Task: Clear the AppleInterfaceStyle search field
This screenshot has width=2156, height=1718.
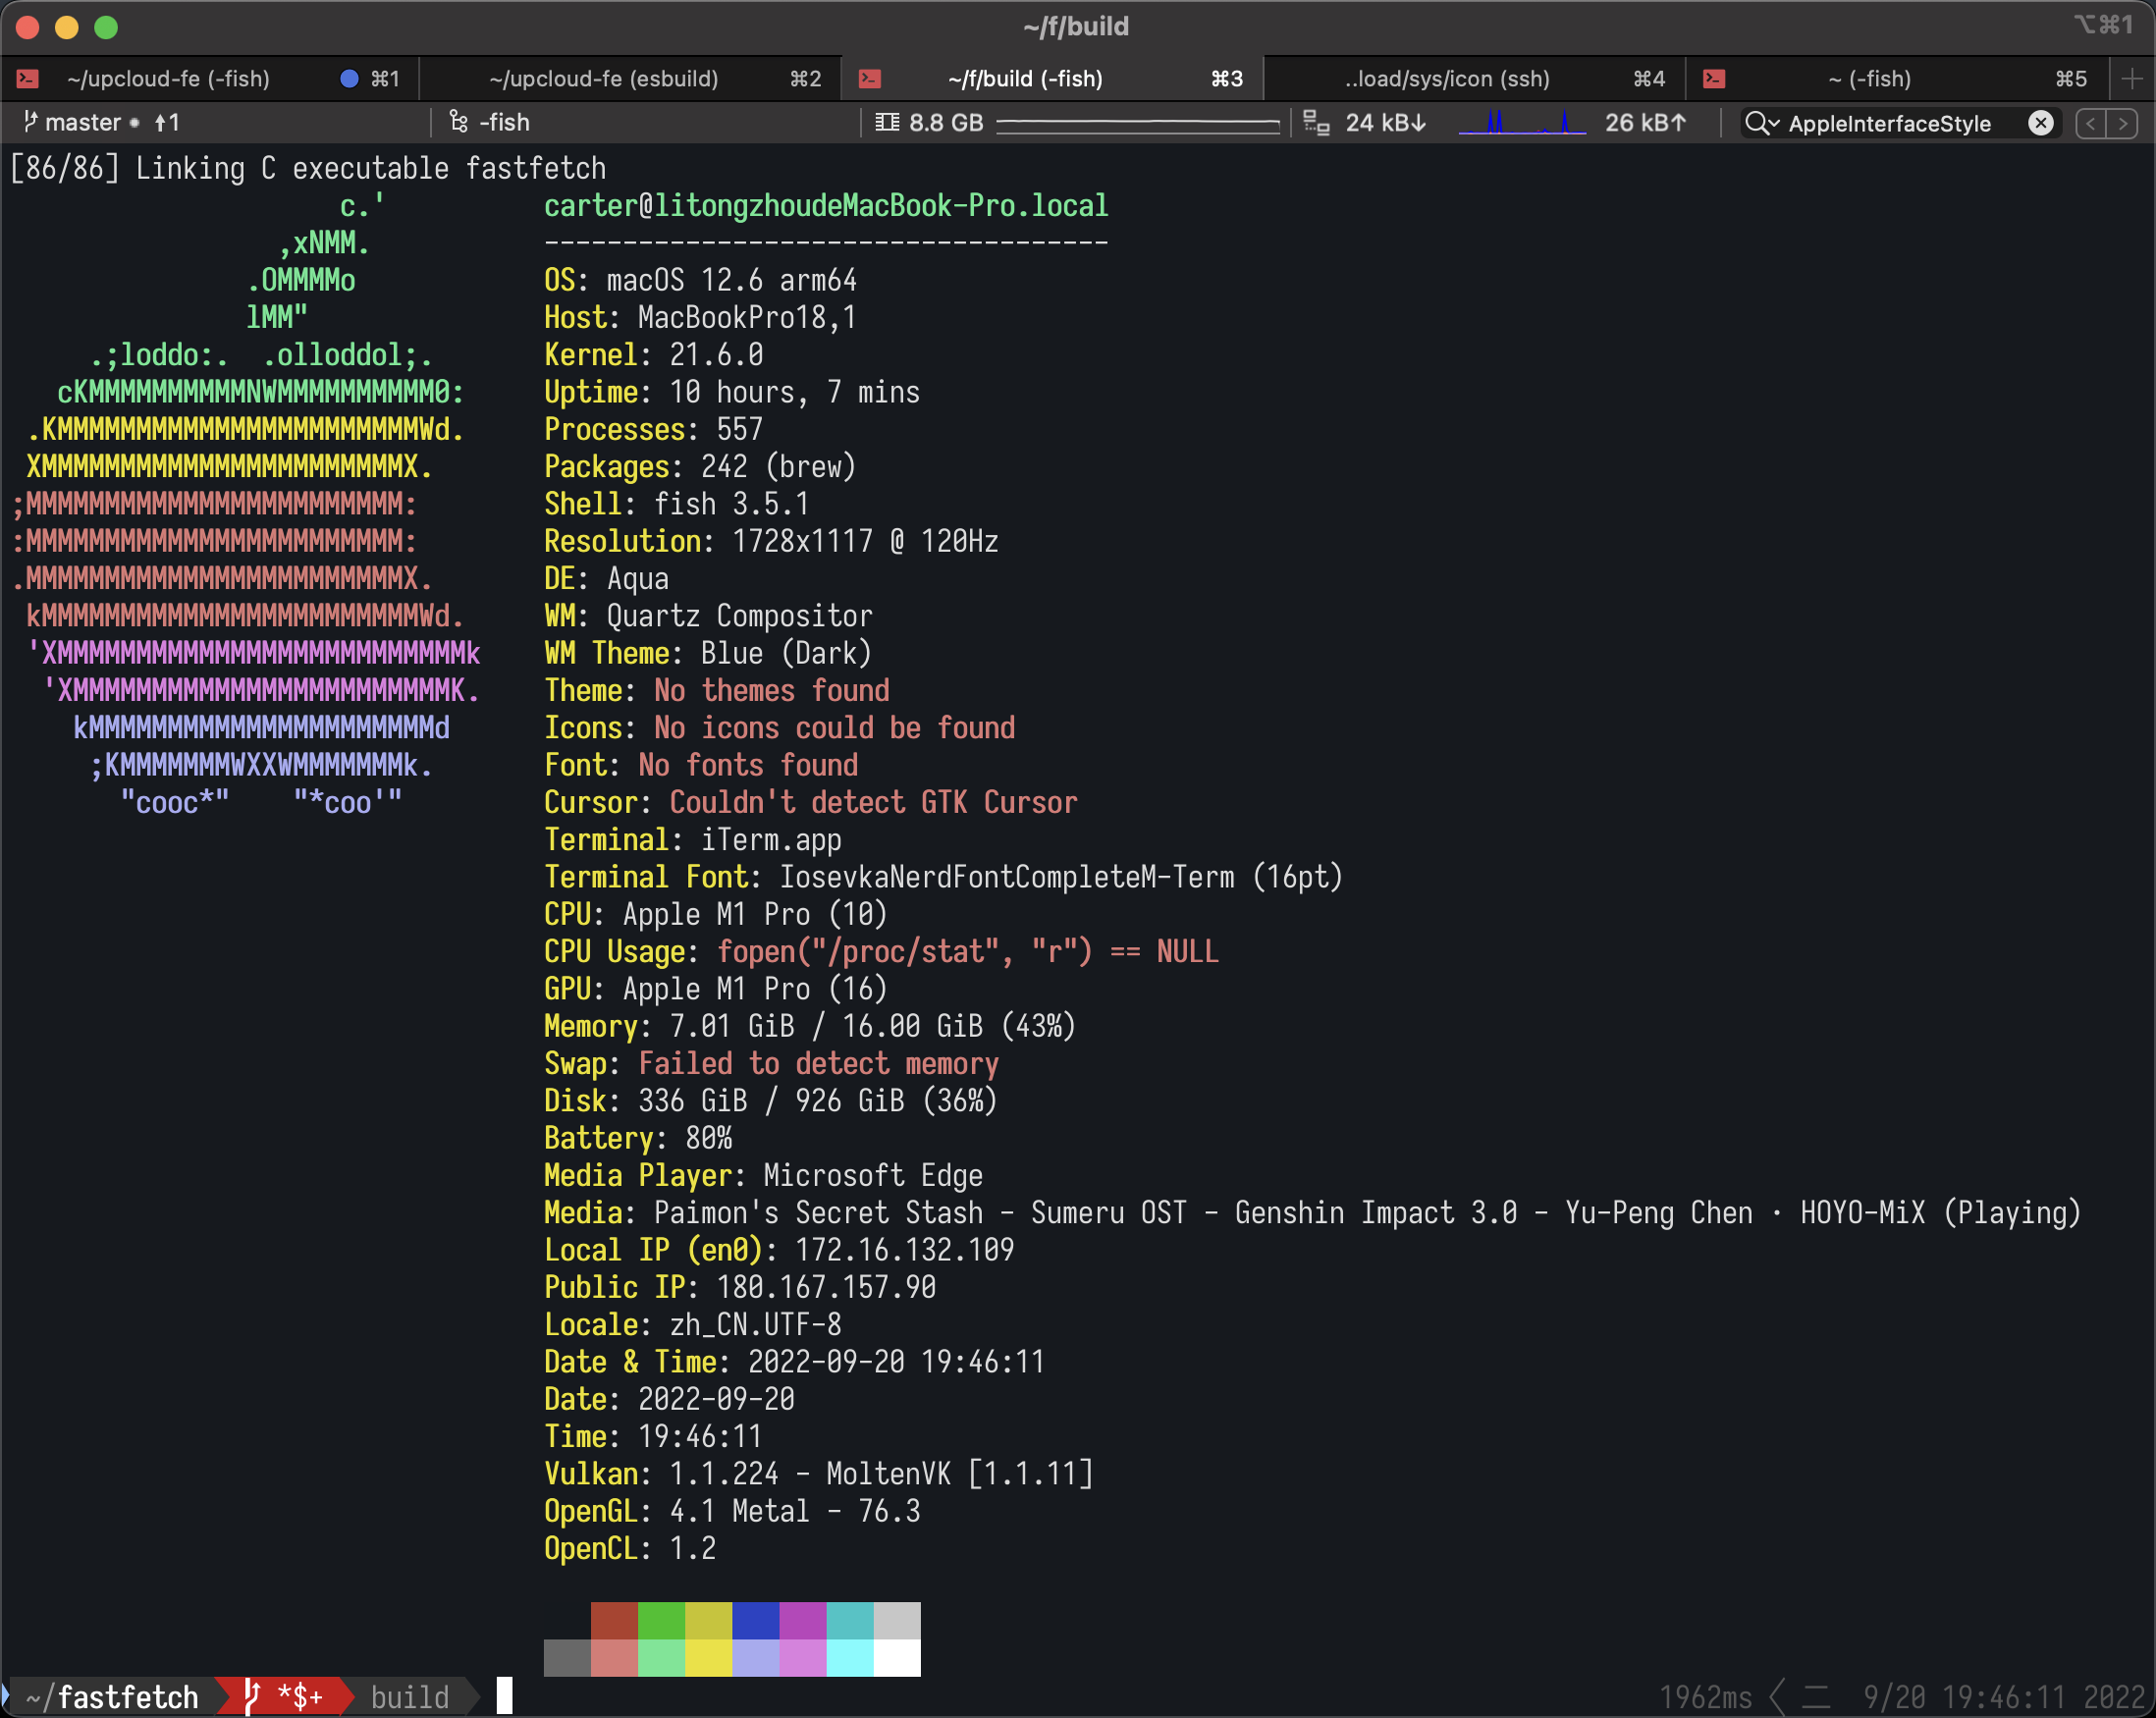Action: 2040,123
